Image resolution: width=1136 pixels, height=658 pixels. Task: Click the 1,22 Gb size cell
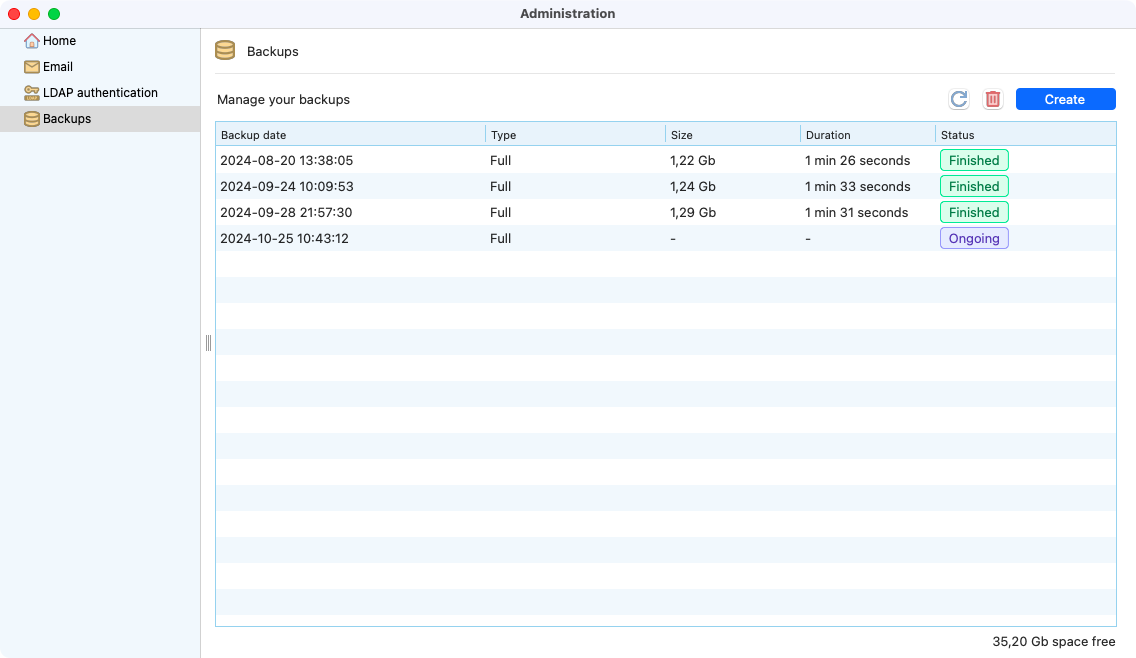[x=693, y=160]
